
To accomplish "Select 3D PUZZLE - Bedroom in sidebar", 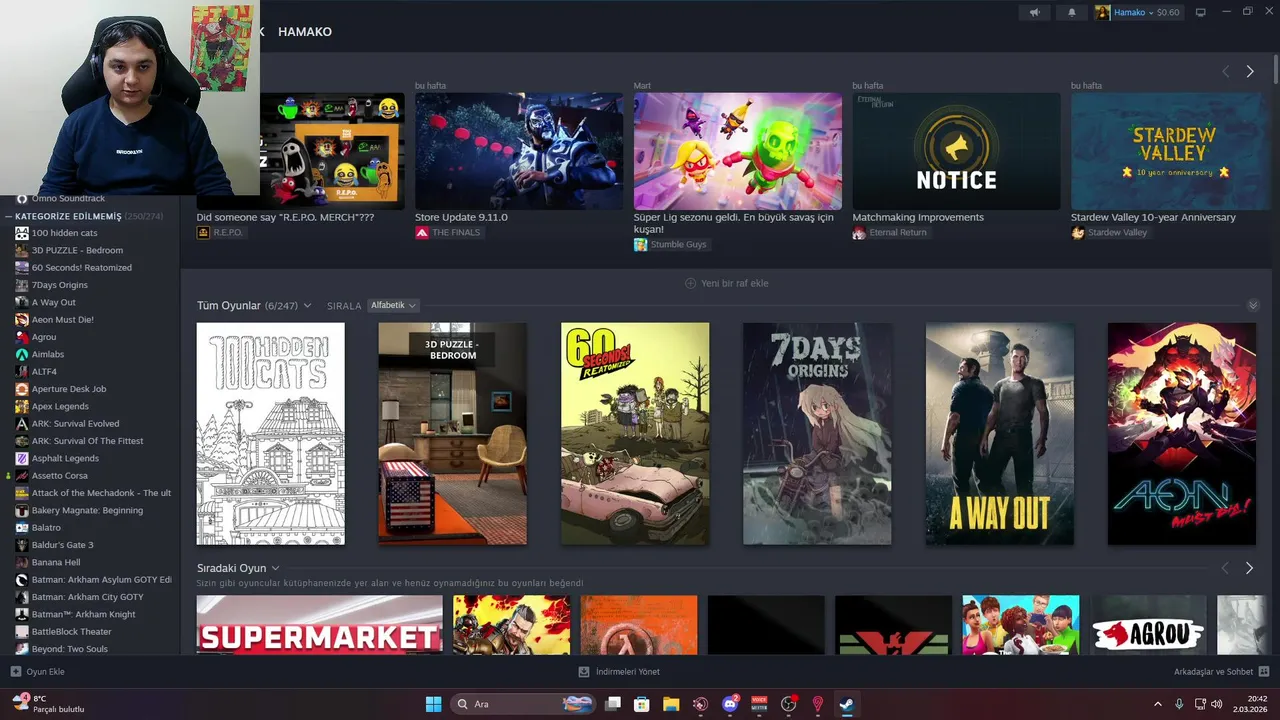I will click(x=77, y=250).
